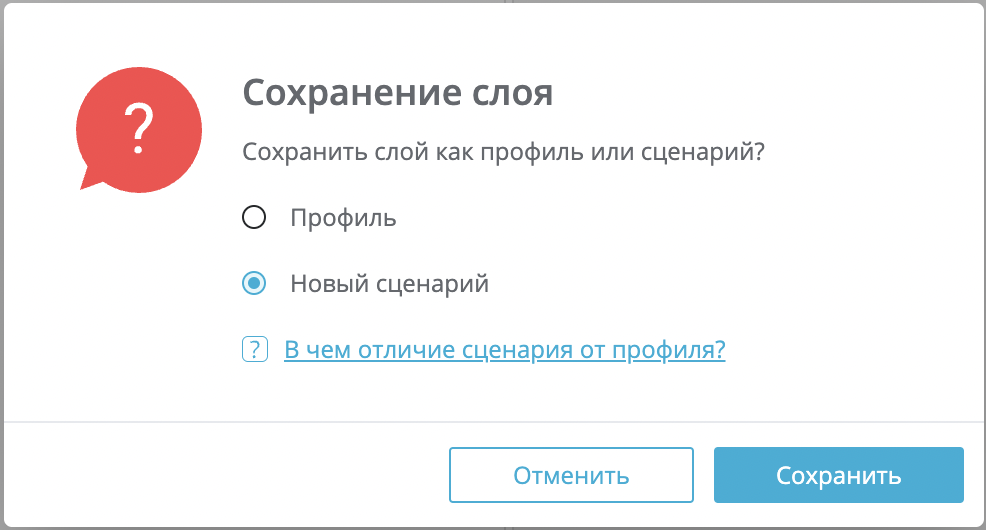Select the Новый сценарий radio button

254,283
